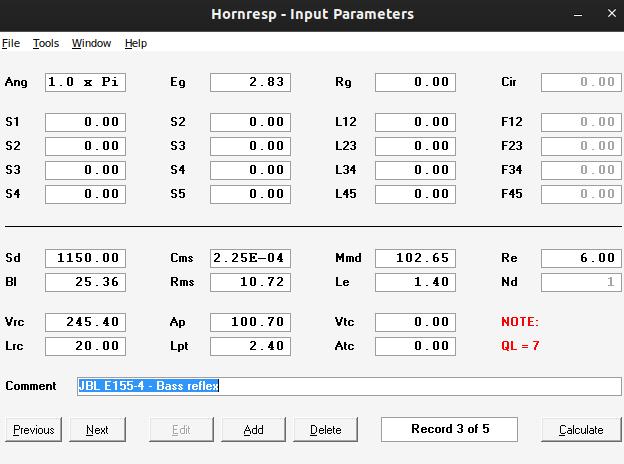Select the Vrc field showing 245.40
Viewport: 624px width, 464px height.
tap(86, 322)
